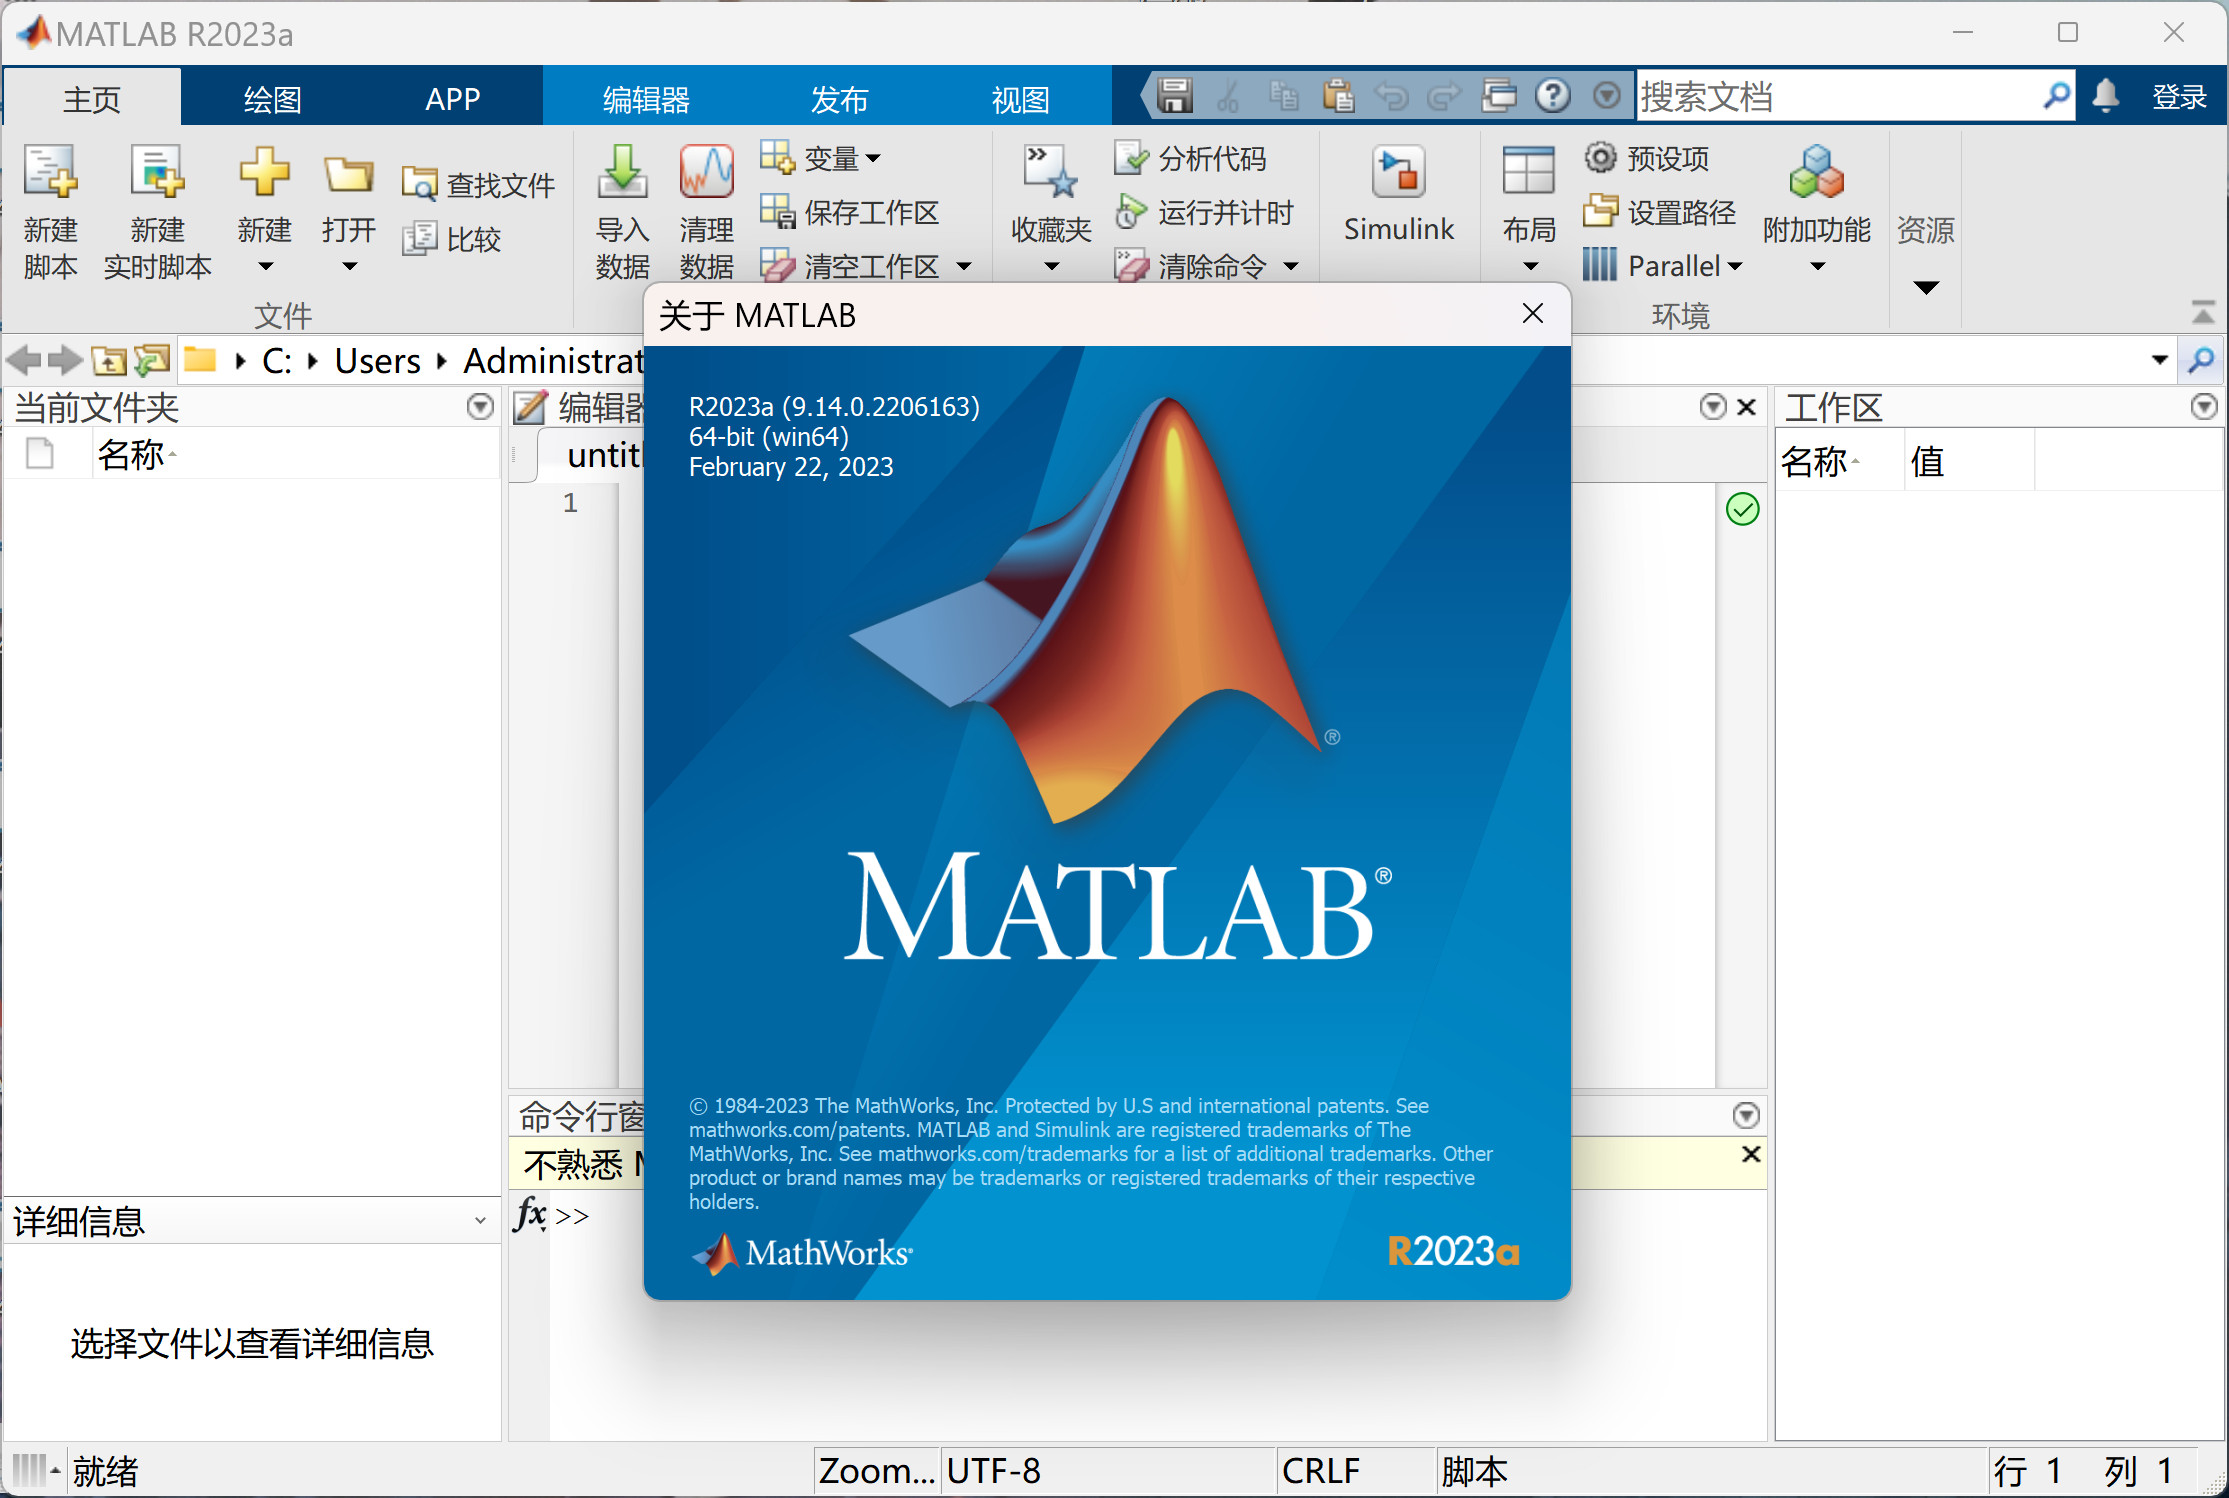The image size is (2229, 1498).
Task: Switch to the Home (主页) tab
Action: click(92, 98)
